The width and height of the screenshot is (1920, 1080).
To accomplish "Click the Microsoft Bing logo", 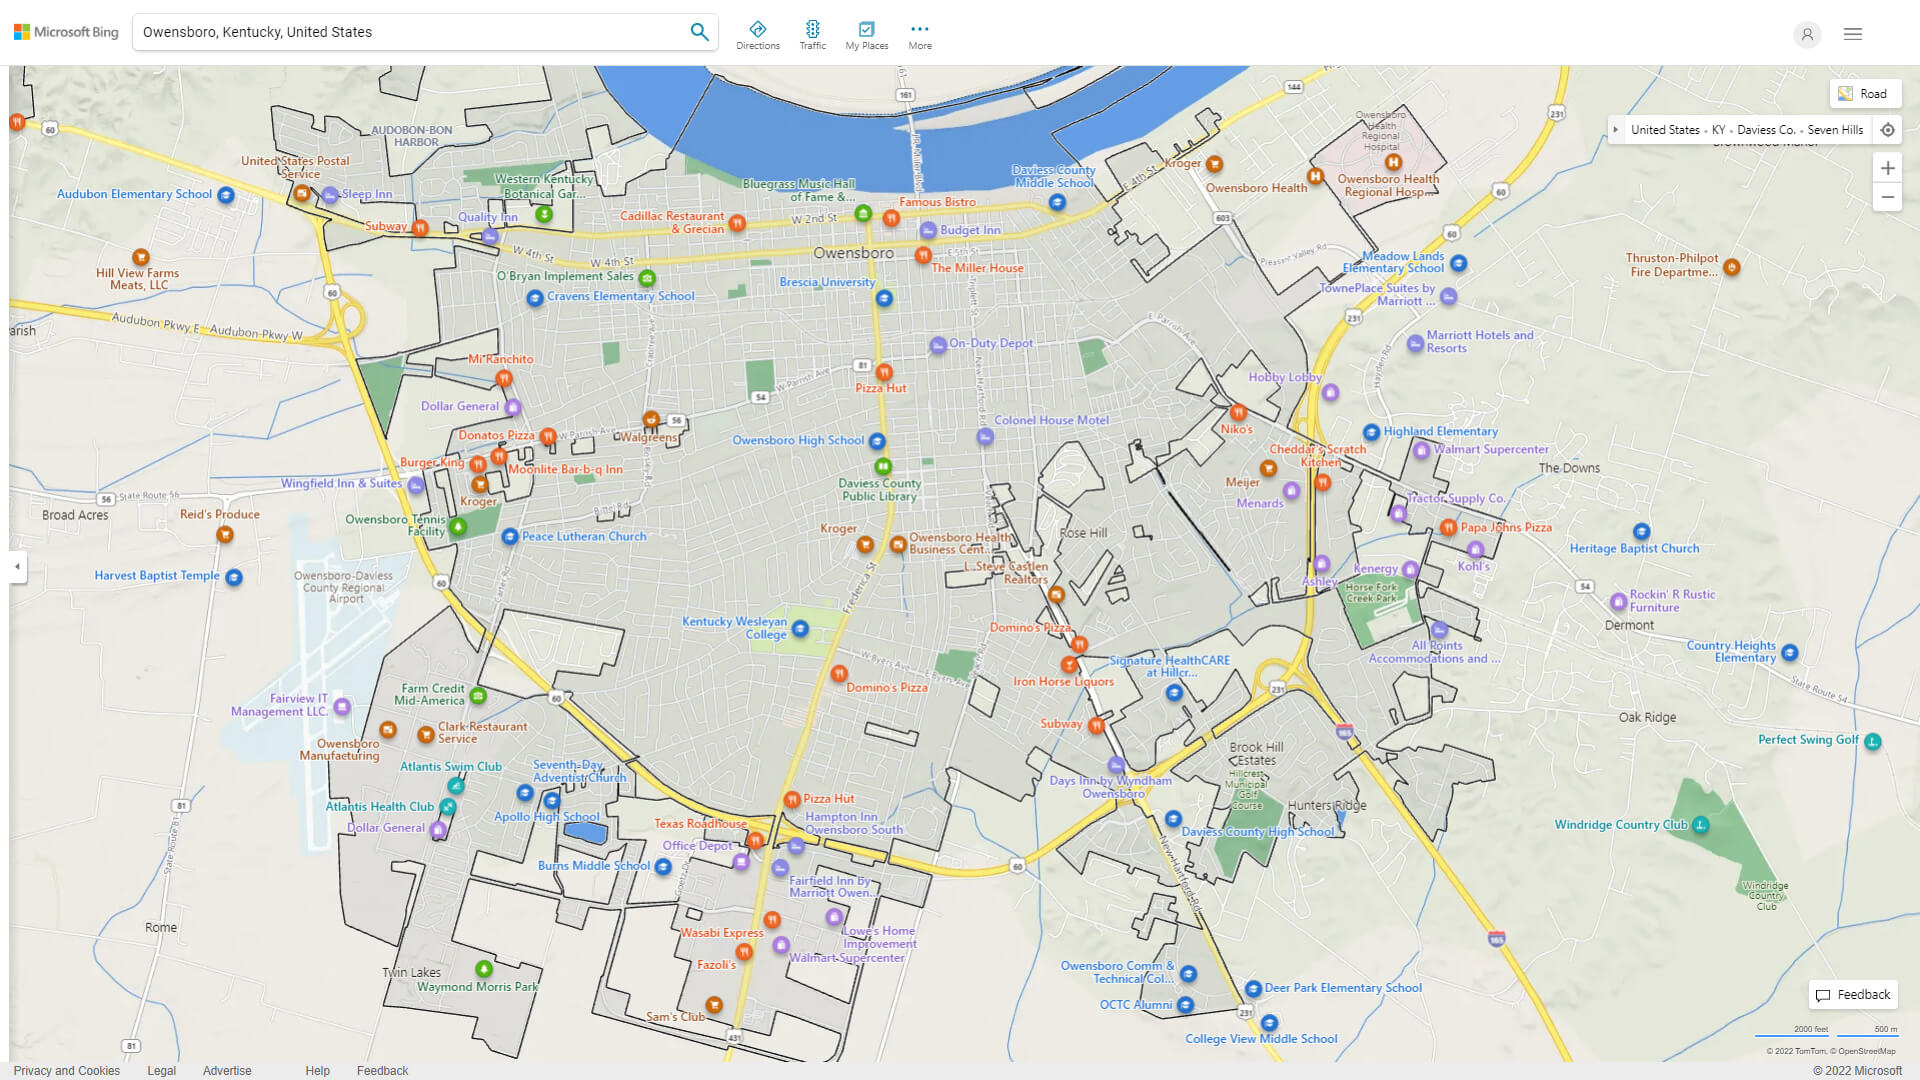I will click(66, 32).
